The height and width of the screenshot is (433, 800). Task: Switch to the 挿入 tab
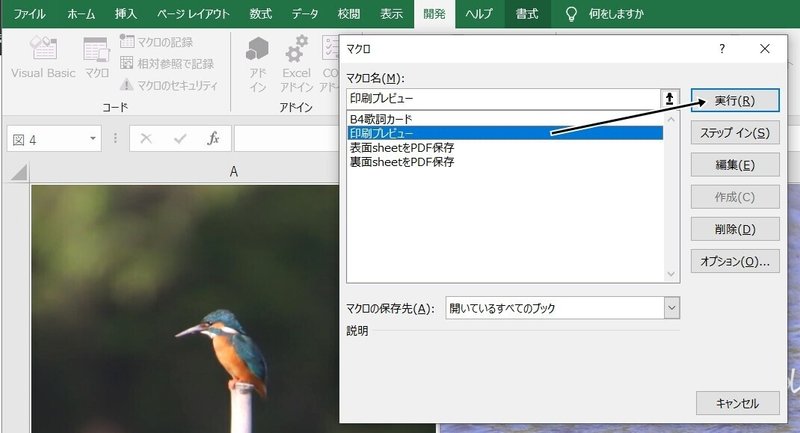[x=126, y=14]
